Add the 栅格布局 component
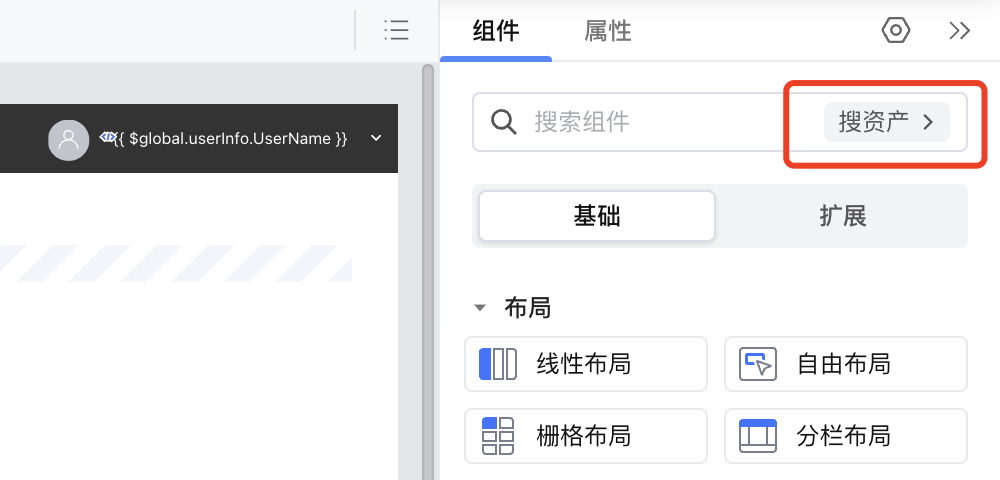 (586, 436)
